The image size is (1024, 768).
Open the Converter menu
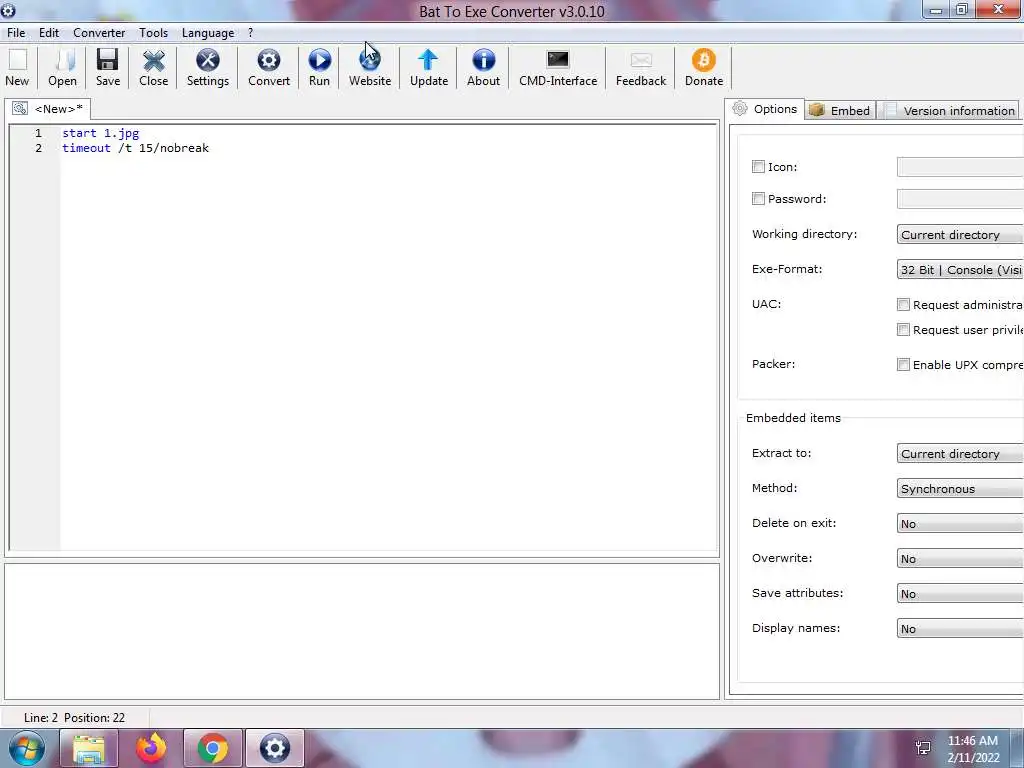99,33
